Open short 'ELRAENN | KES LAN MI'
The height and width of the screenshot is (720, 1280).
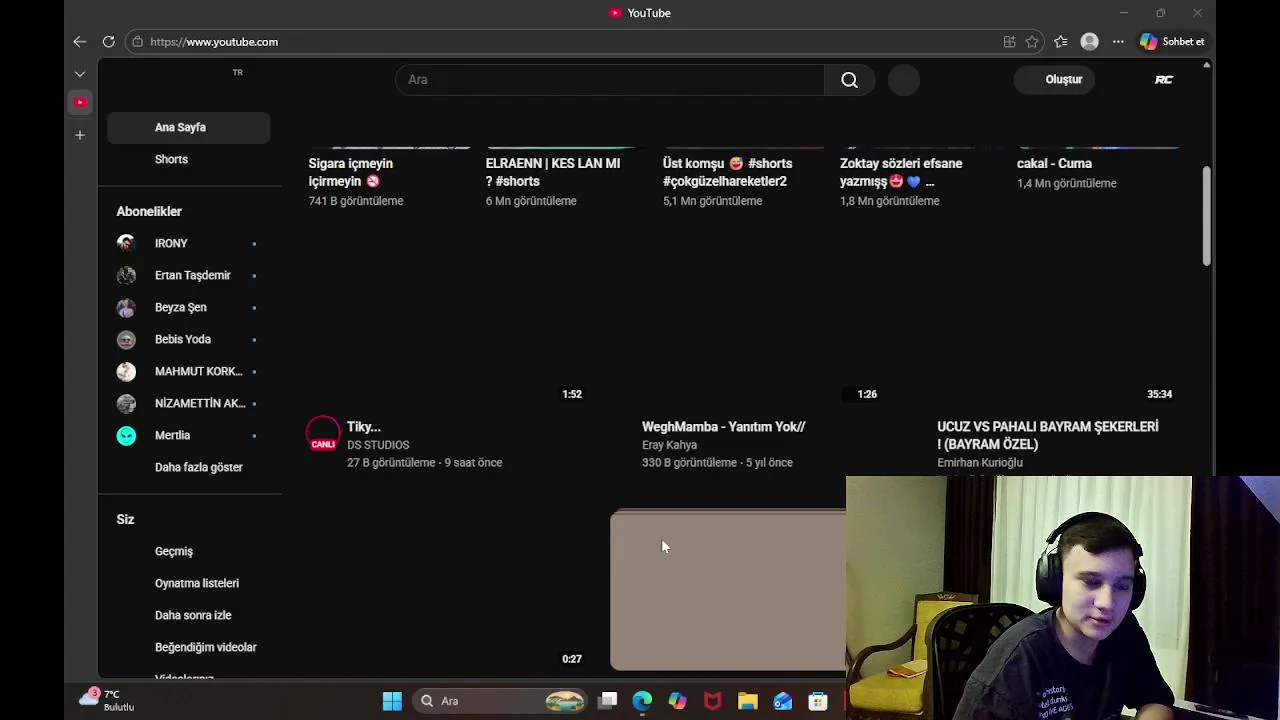tap(553, 172)
